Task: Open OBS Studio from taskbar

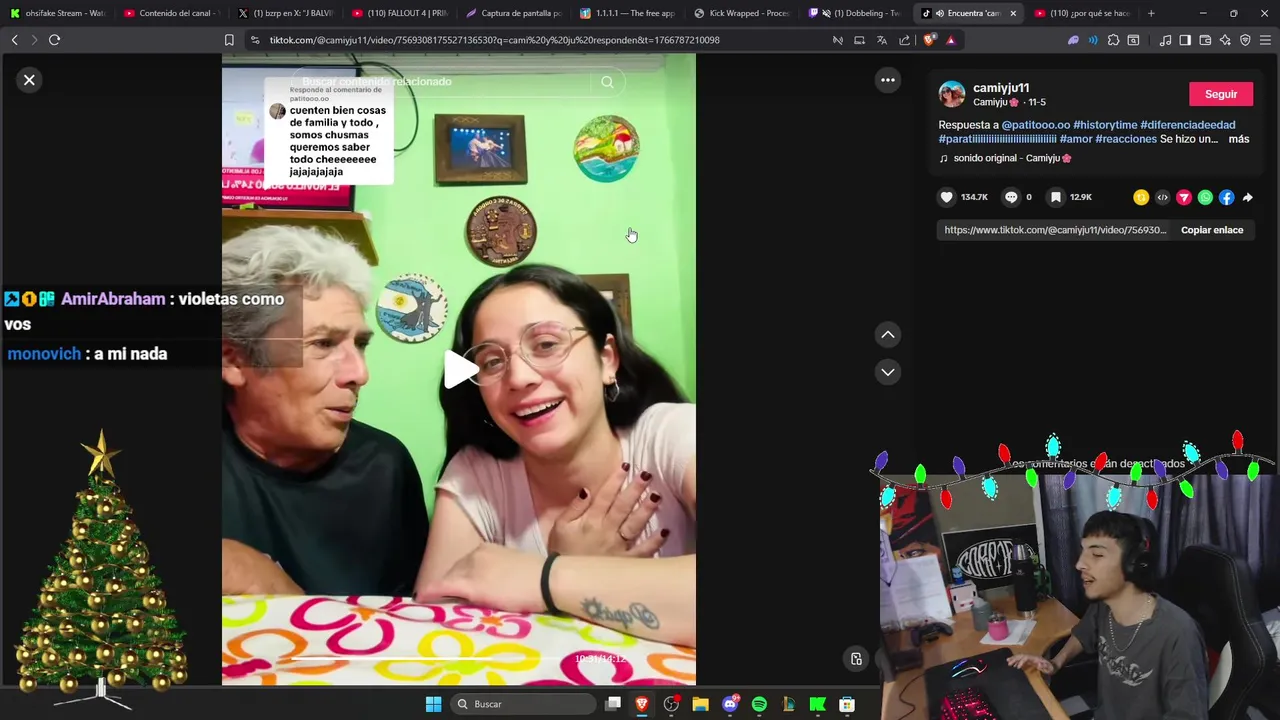Action: pyautogui.click(x=671, y=704)
